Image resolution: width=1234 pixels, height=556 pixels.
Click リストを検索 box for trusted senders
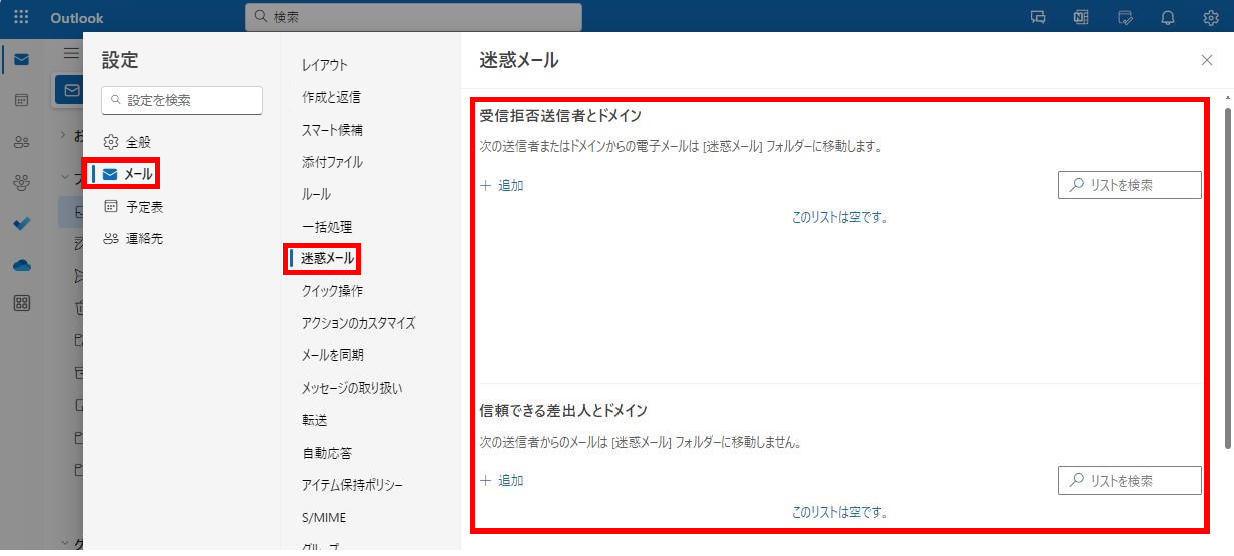click(x=1130, y=480)
